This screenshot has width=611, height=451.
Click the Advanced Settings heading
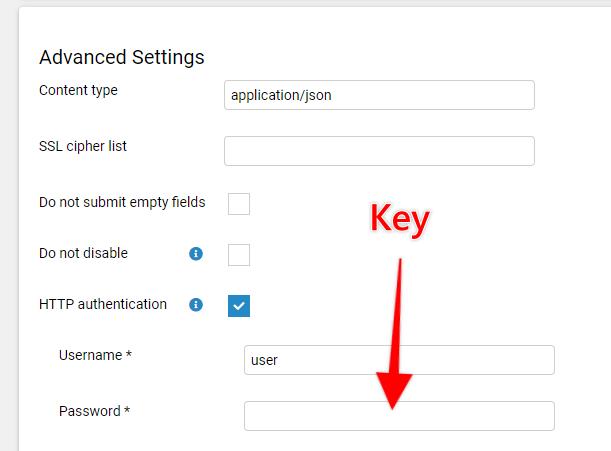(x=122, y=57)
